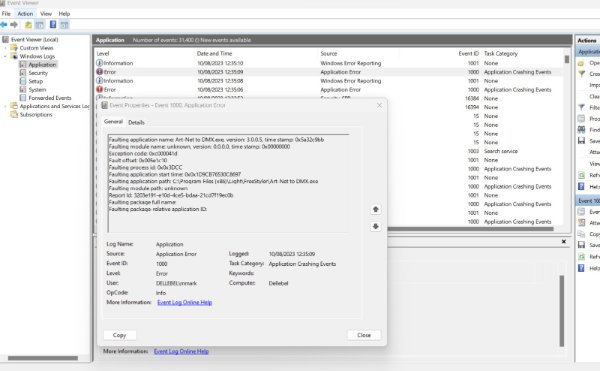The width and height of the screenshot is (600, 371).
Task: Click the blue Help toolbar icon
Action: (x=53, y=25)
